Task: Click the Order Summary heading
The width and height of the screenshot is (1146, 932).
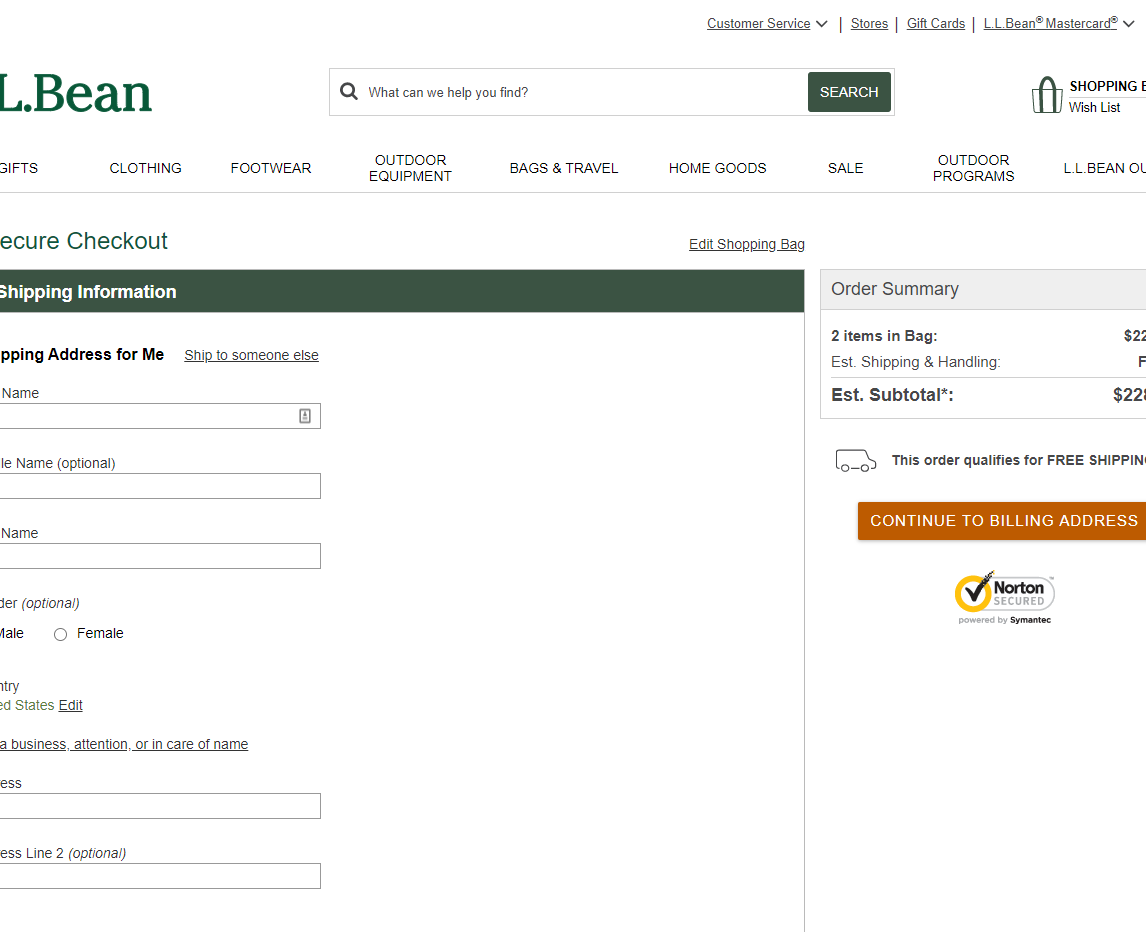Action: tap(895, 289)
